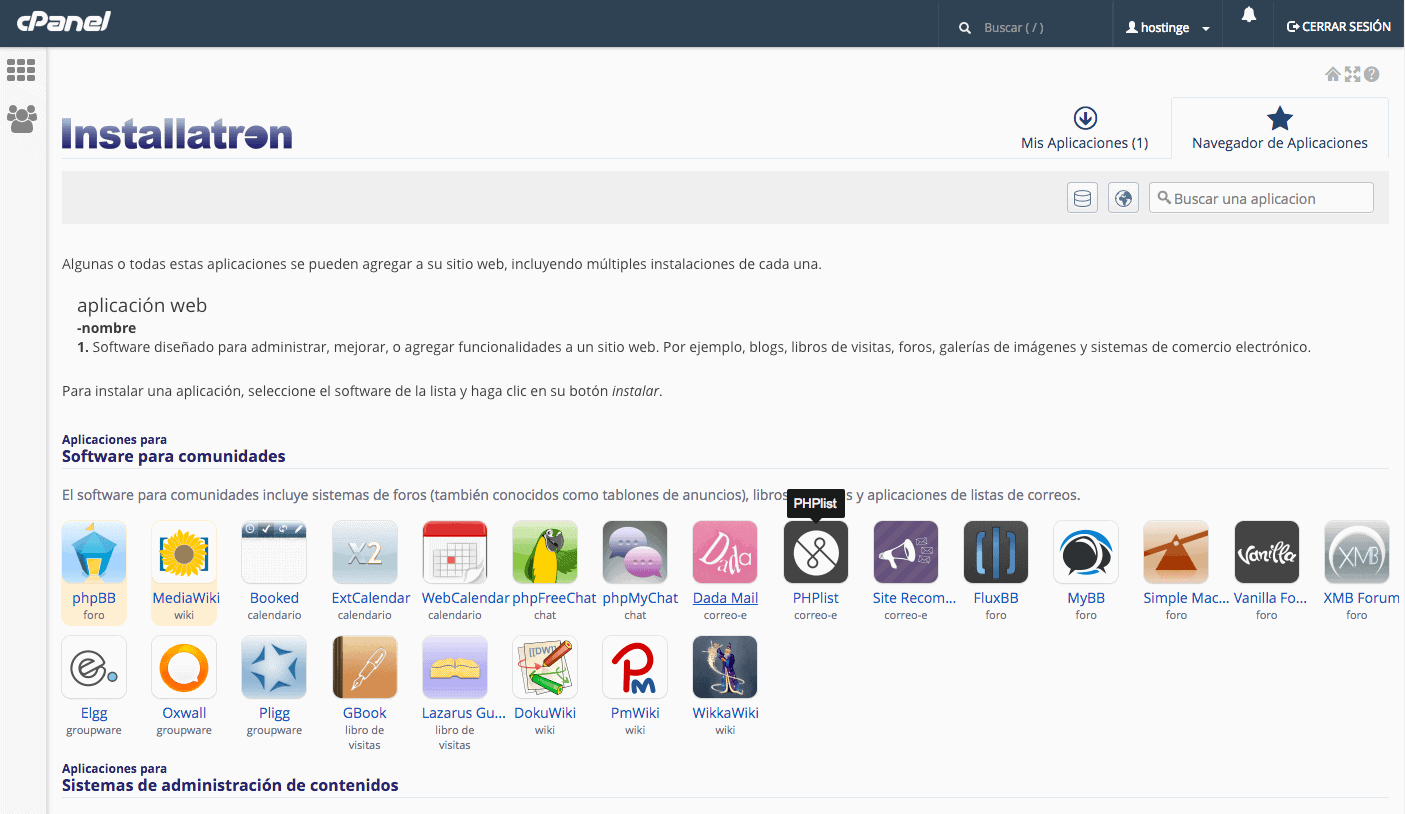This screenshot has height=814, width=1405.
Task: Choose the Elgg groupware icon
Action: tap(94, 667)
